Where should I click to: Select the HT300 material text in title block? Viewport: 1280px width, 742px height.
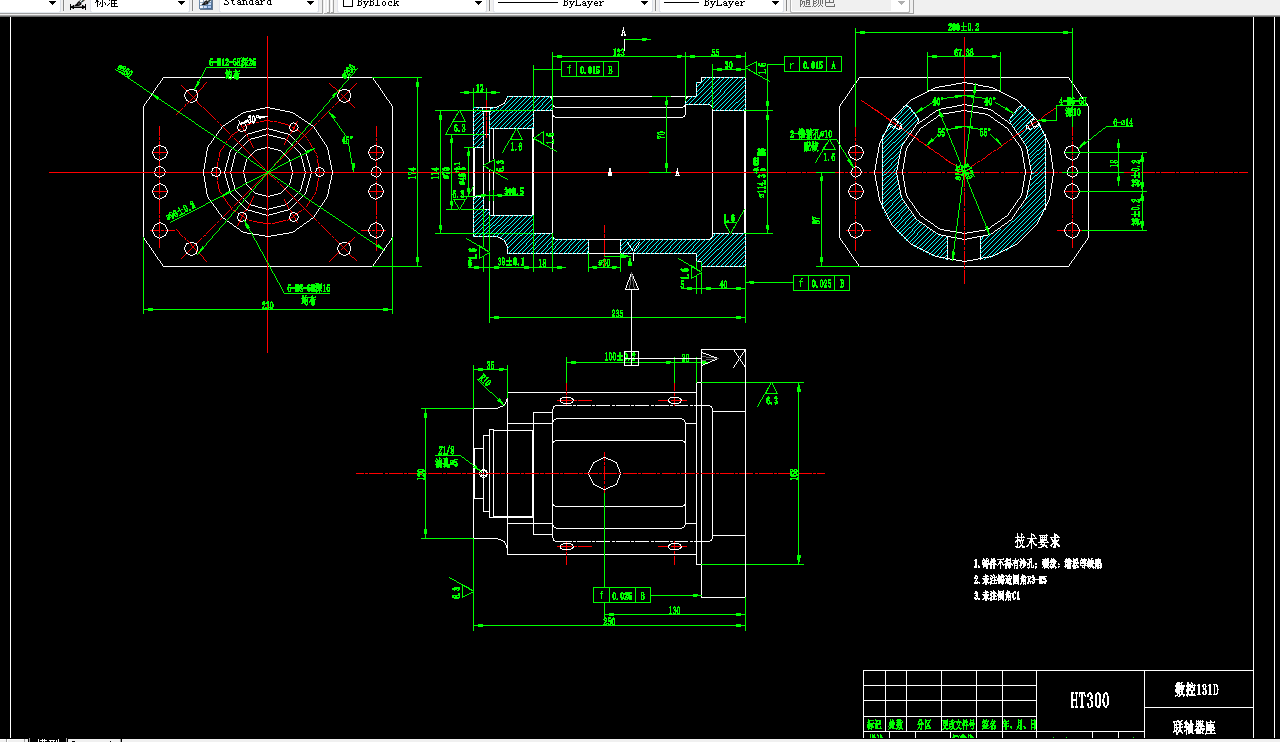tap(1089, 701)
